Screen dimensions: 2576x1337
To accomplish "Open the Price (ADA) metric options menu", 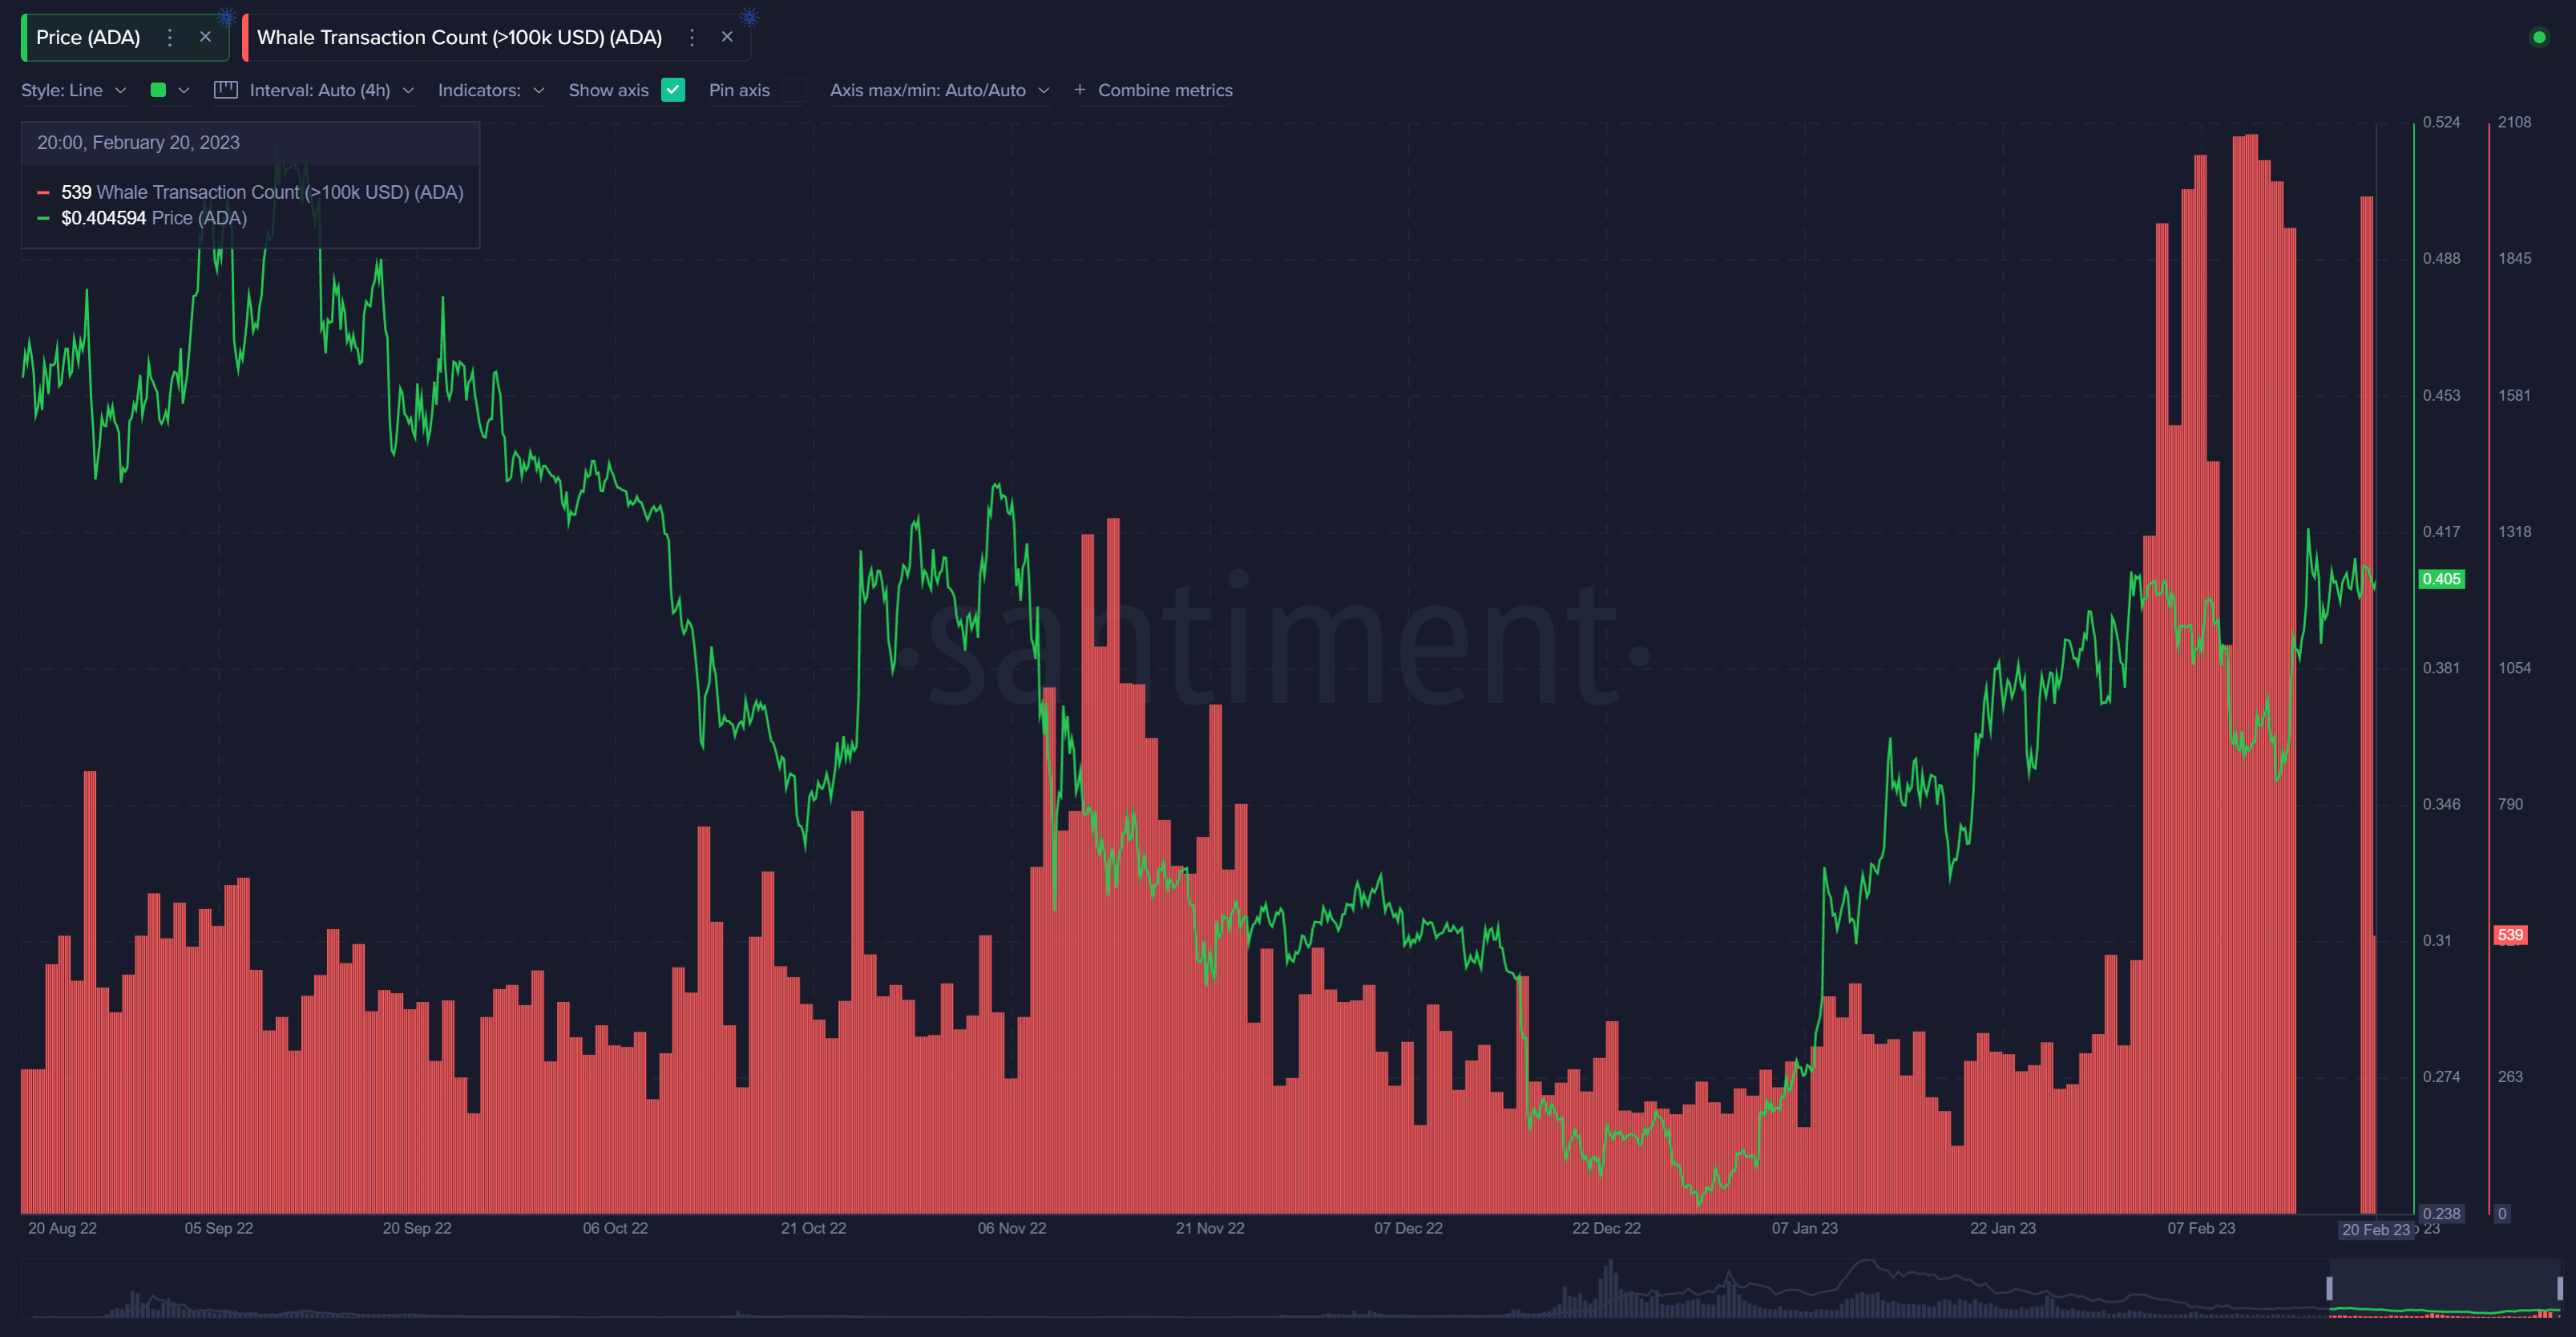I will [x=170, y=37].
